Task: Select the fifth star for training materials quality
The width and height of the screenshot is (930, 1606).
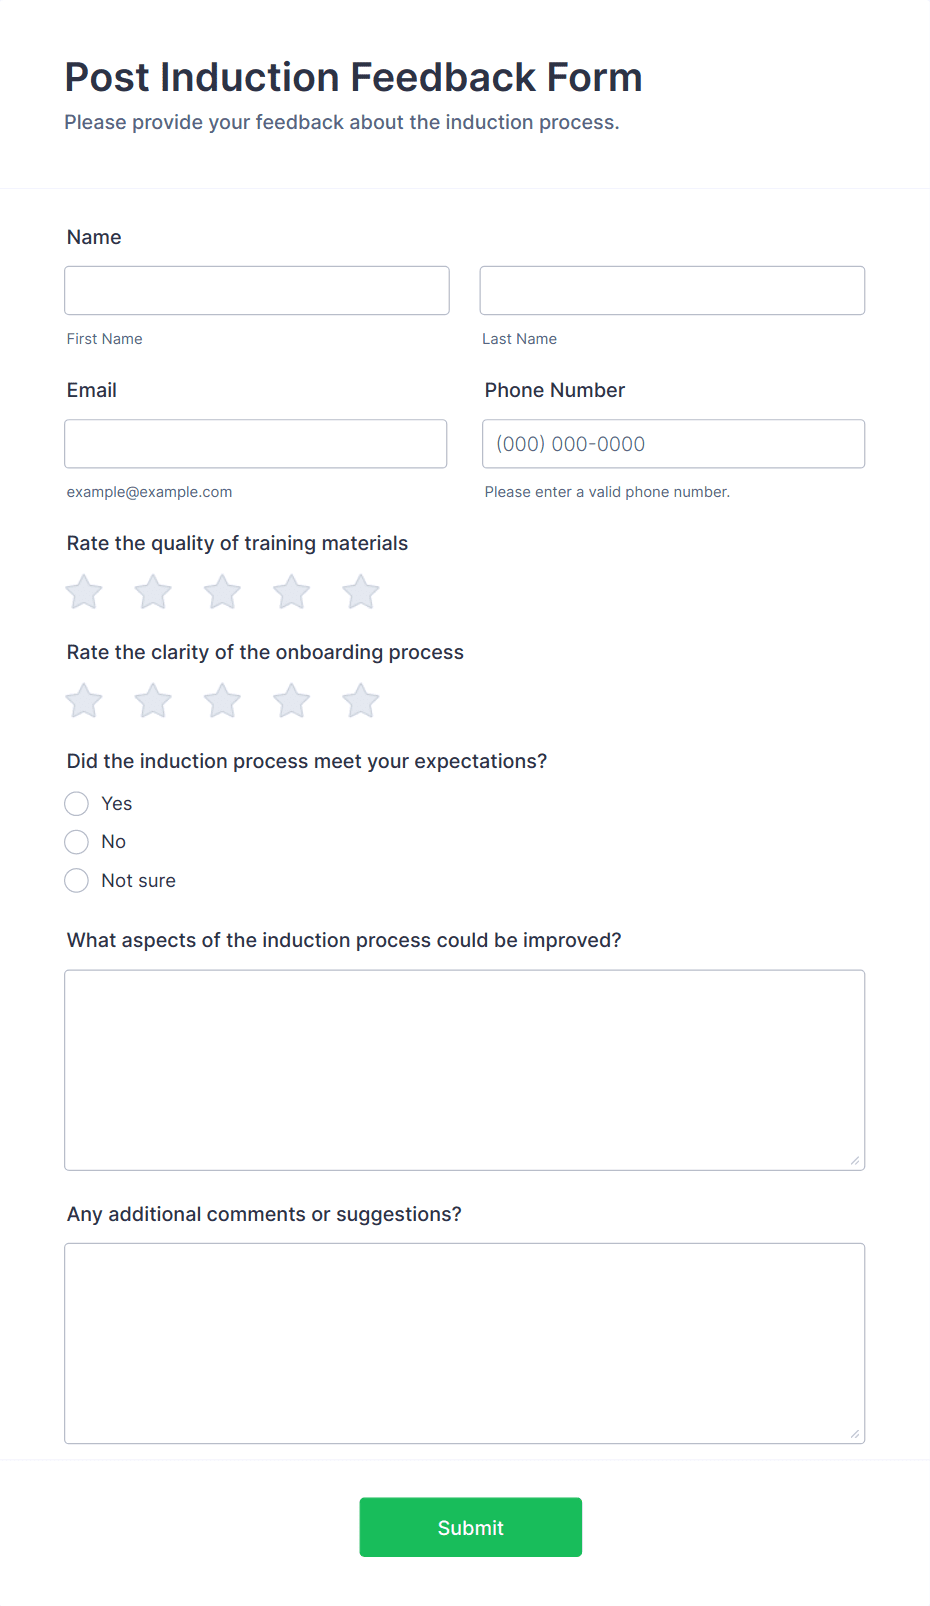Action: point(359,591)
